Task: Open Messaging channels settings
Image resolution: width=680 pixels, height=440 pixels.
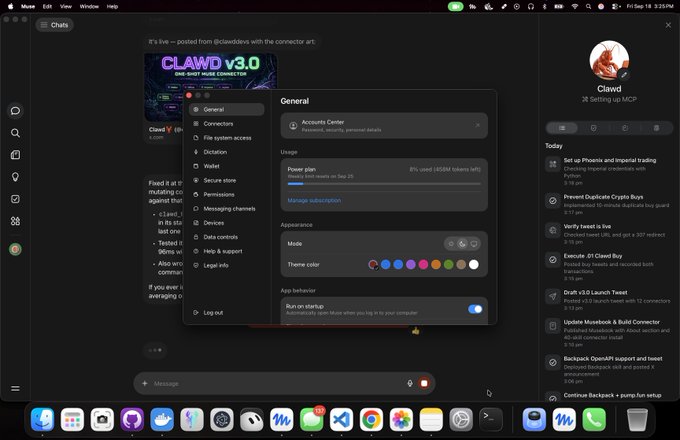Action: [x=226, y=209]
